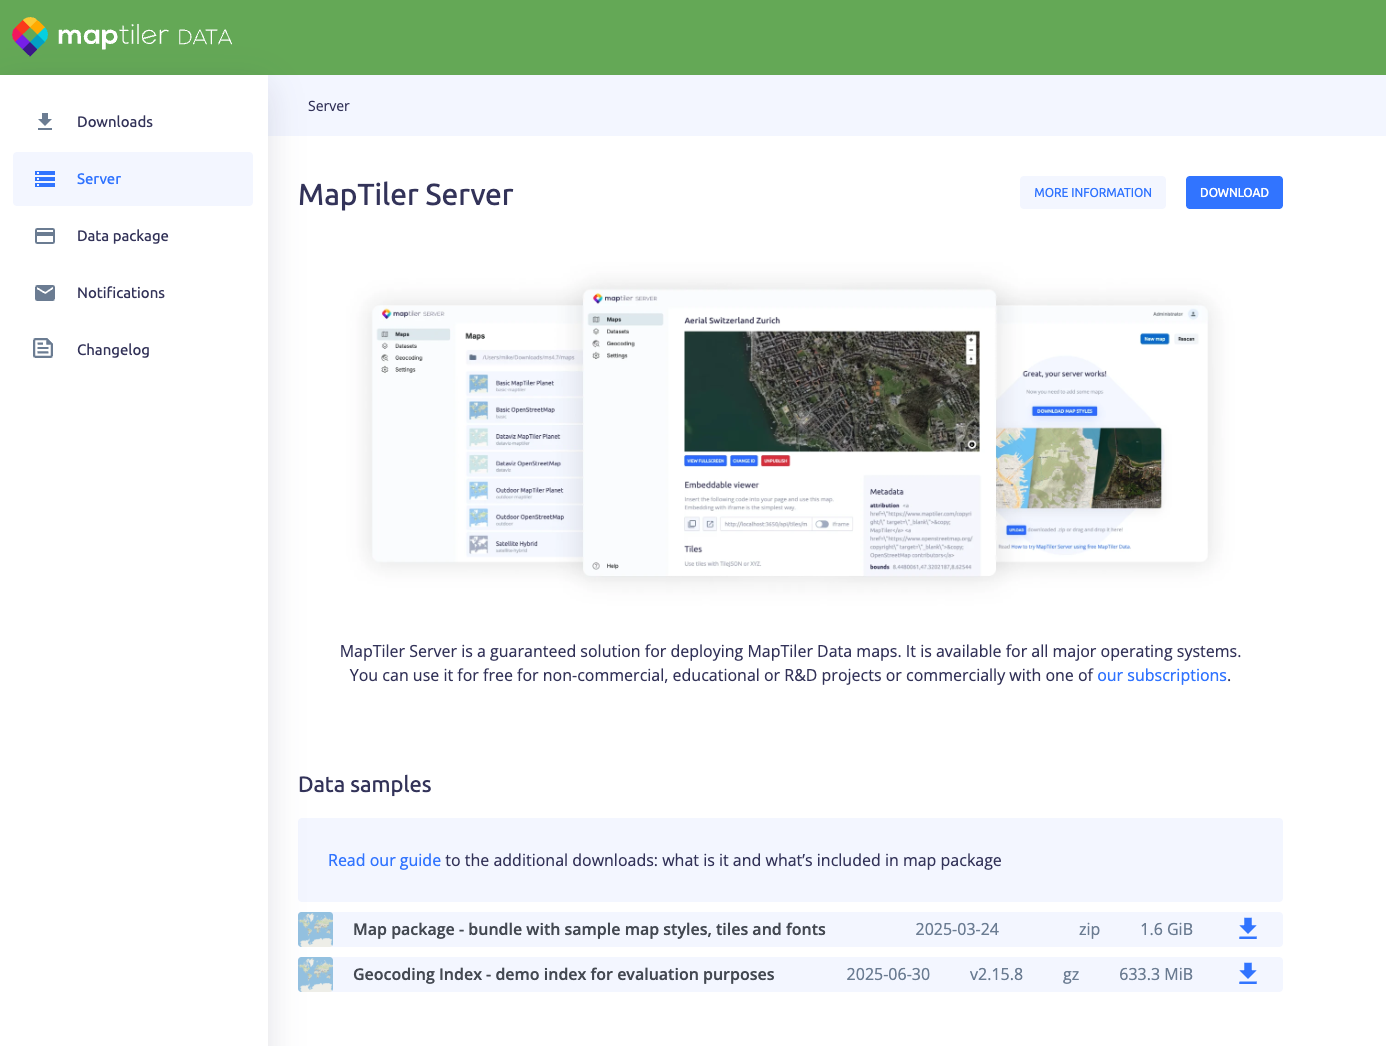The image size is (1386, 1046).
Task: View the Changelog page
Action: point(133,350)
